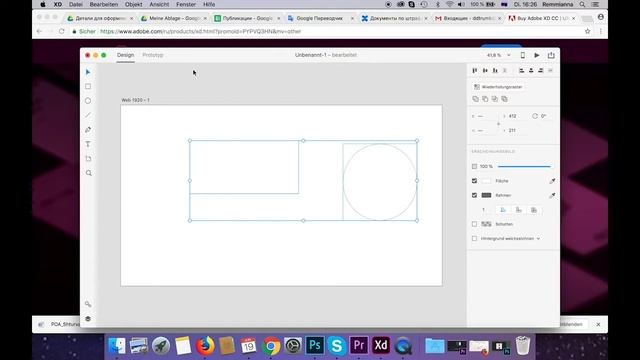Switch to Meine Ablage Chrome tab
Screen dimensions: 640x360
(174, 18)
